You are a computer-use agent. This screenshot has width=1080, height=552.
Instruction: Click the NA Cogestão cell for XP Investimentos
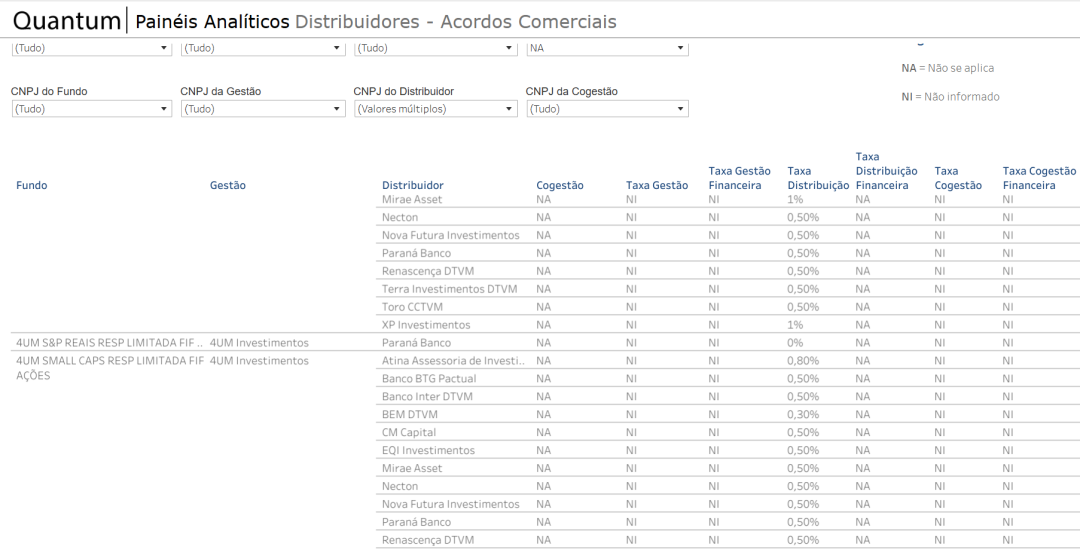[543, 325]
